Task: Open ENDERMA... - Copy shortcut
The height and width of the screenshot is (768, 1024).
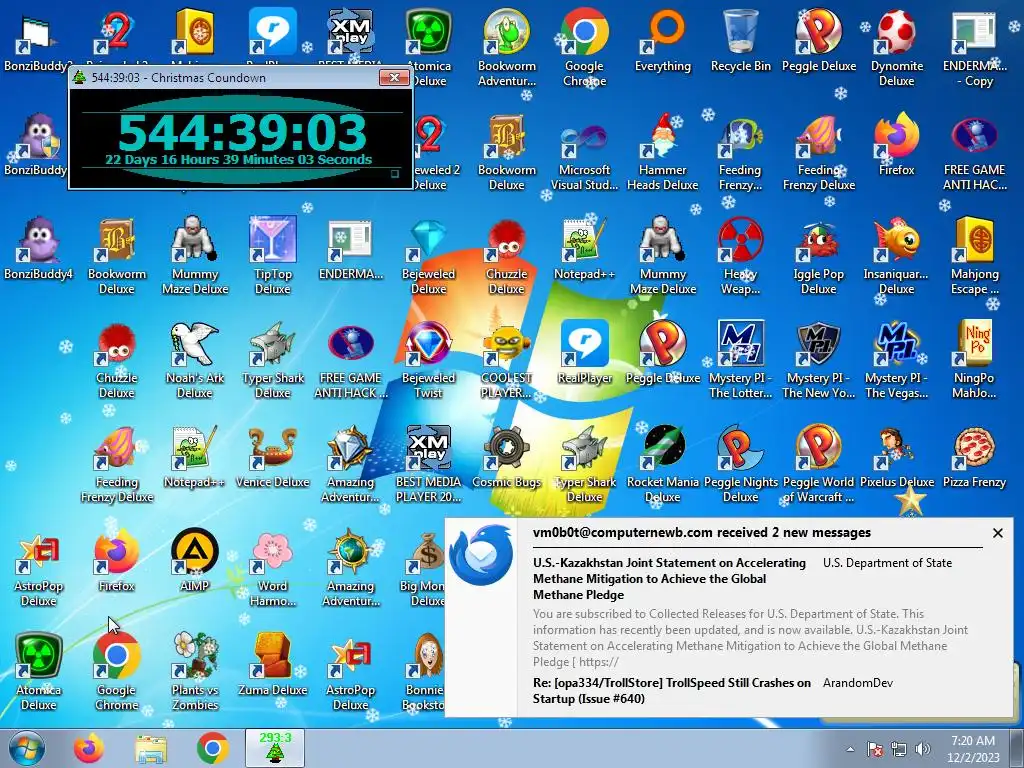Action: pos(974,48)
